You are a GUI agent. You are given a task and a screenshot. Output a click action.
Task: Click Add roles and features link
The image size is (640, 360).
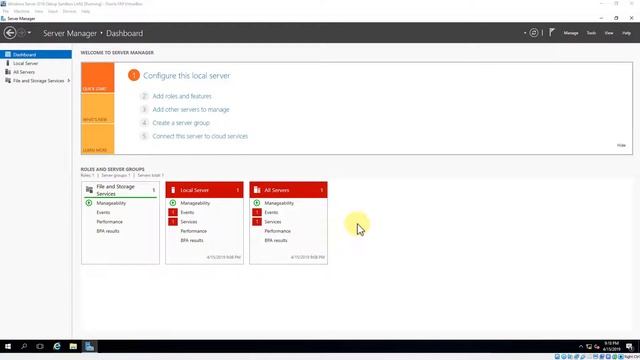click(x=182, y=96)
